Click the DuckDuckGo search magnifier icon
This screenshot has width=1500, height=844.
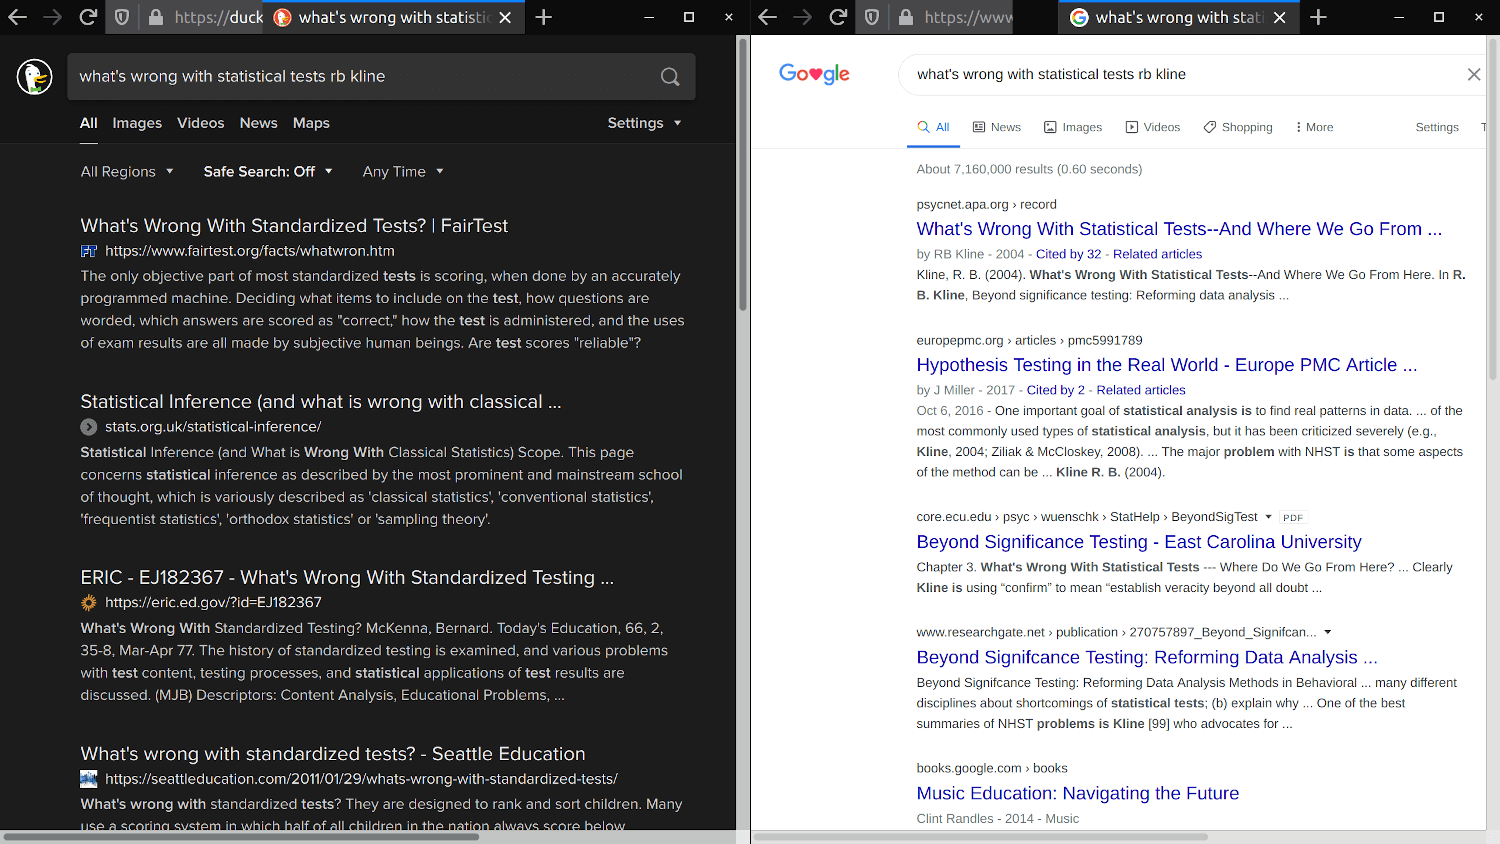pyautogui.click(x=670, y=77)
